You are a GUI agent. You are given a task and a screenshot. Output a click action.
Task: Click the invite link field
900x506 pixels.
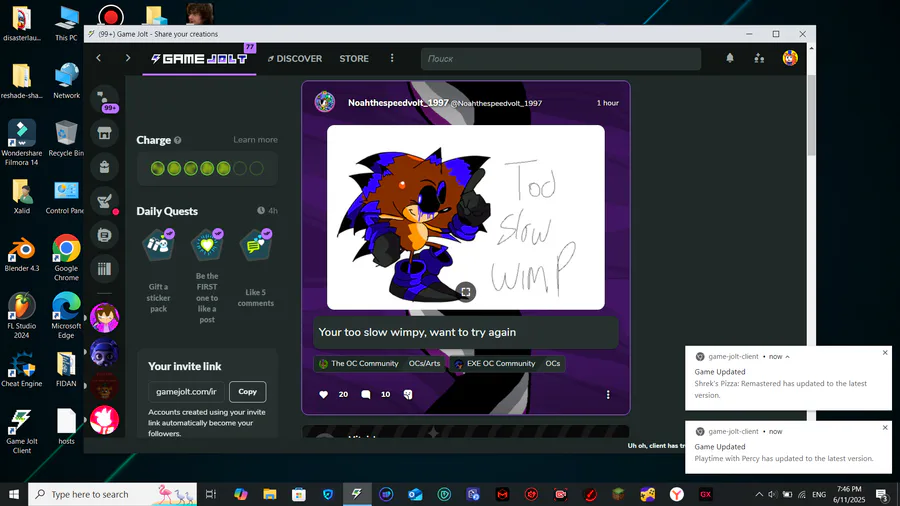[187, 391]
